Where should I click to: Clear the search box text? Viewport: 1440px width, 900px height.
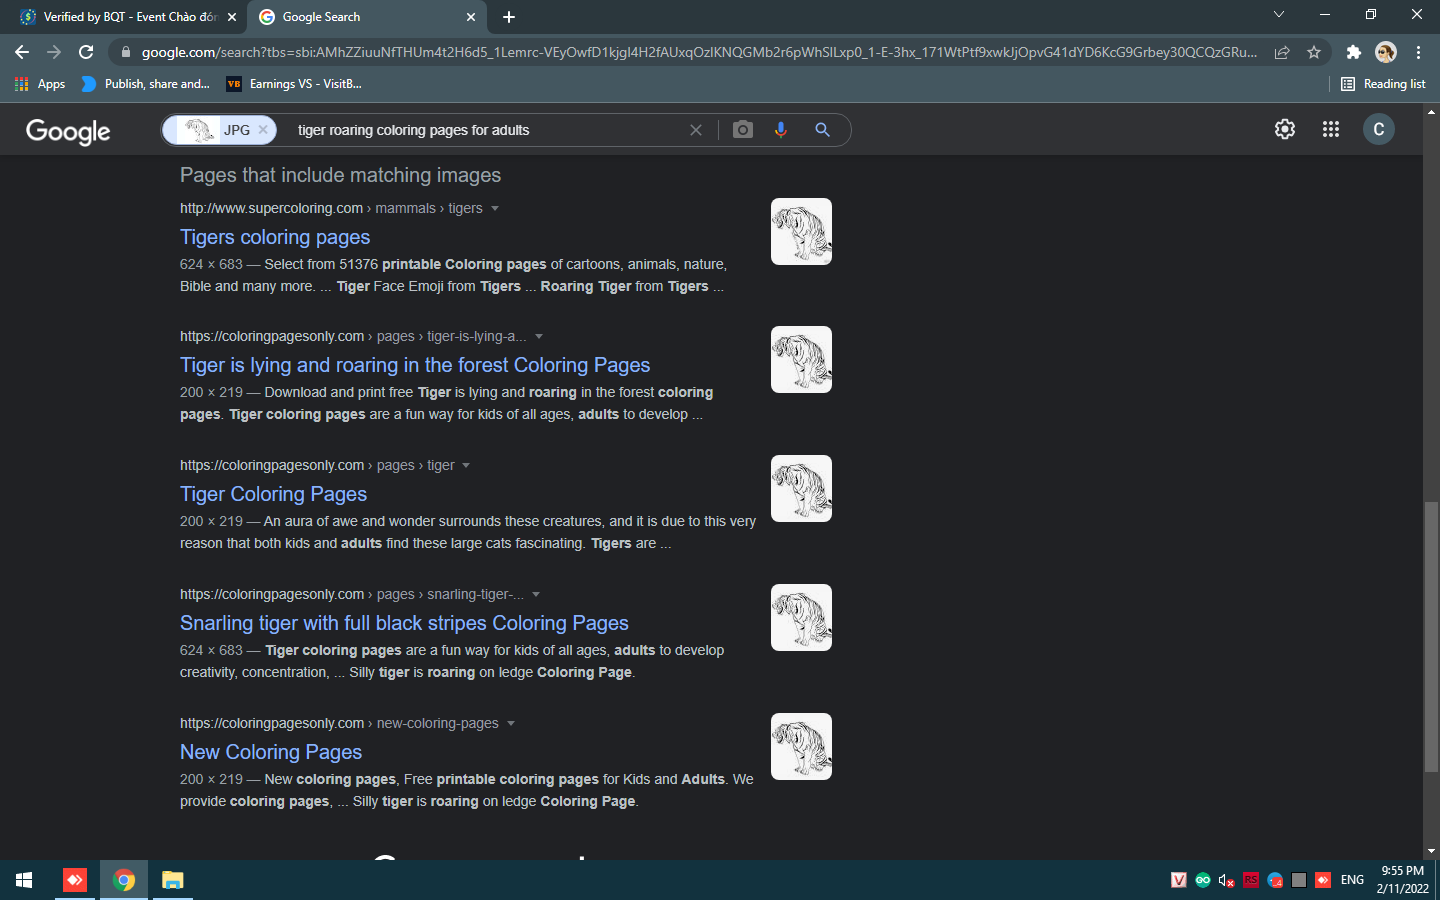click(696, 130)
